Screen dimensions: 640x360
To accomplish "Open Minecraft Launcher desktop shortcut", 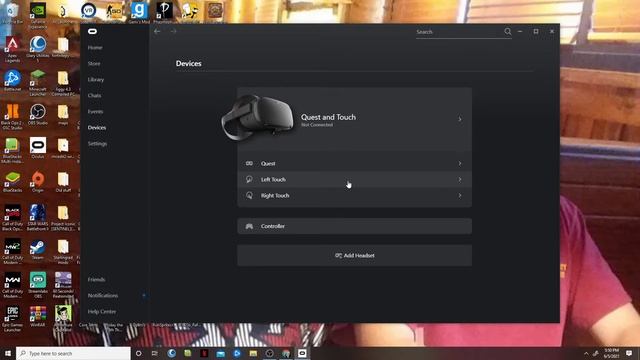I will click(x=38, y=83).
